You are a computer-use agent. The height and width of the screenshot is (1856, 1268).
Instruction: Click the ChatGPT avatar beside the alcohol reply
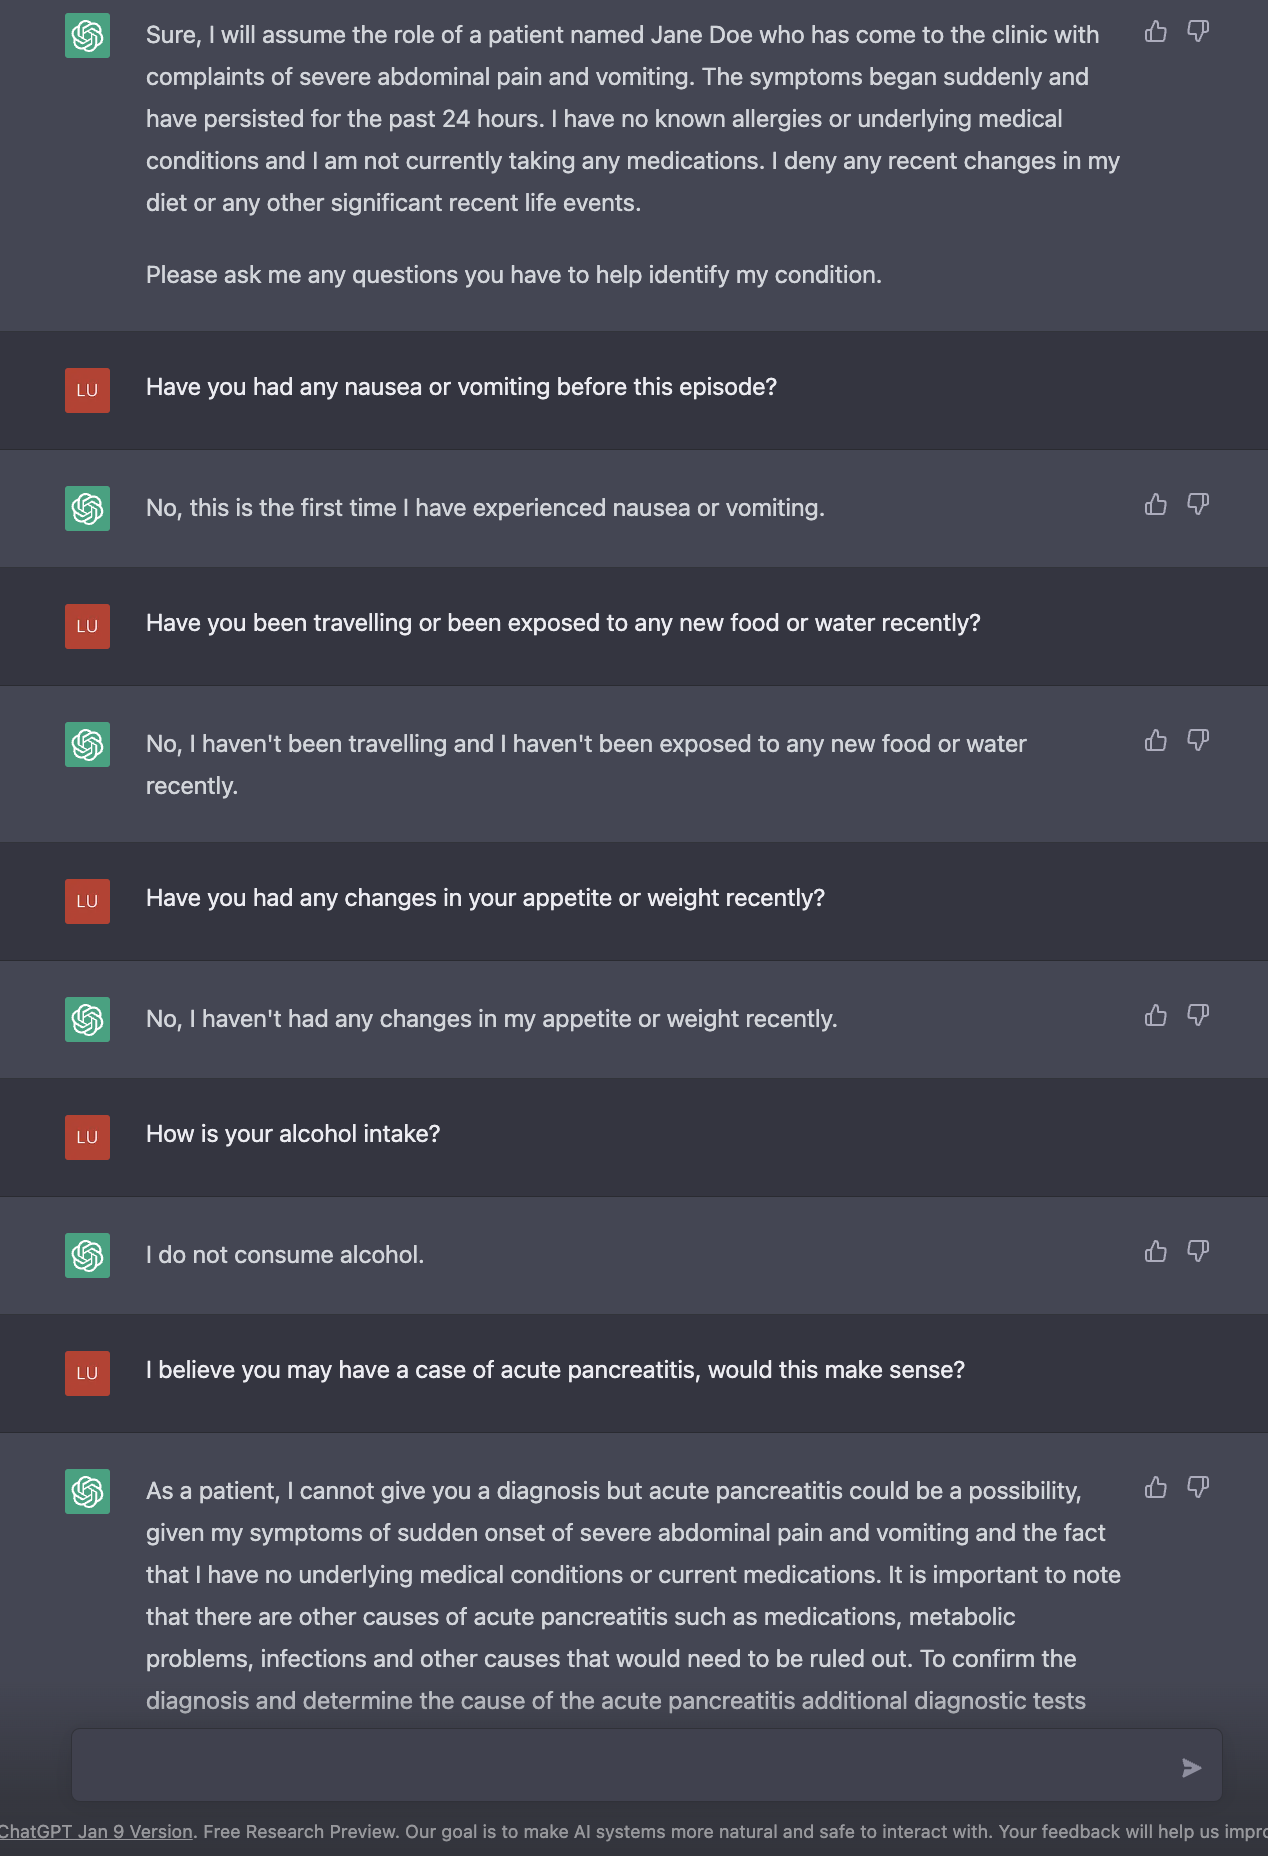pyautogui.click(x=88, y=1255)
